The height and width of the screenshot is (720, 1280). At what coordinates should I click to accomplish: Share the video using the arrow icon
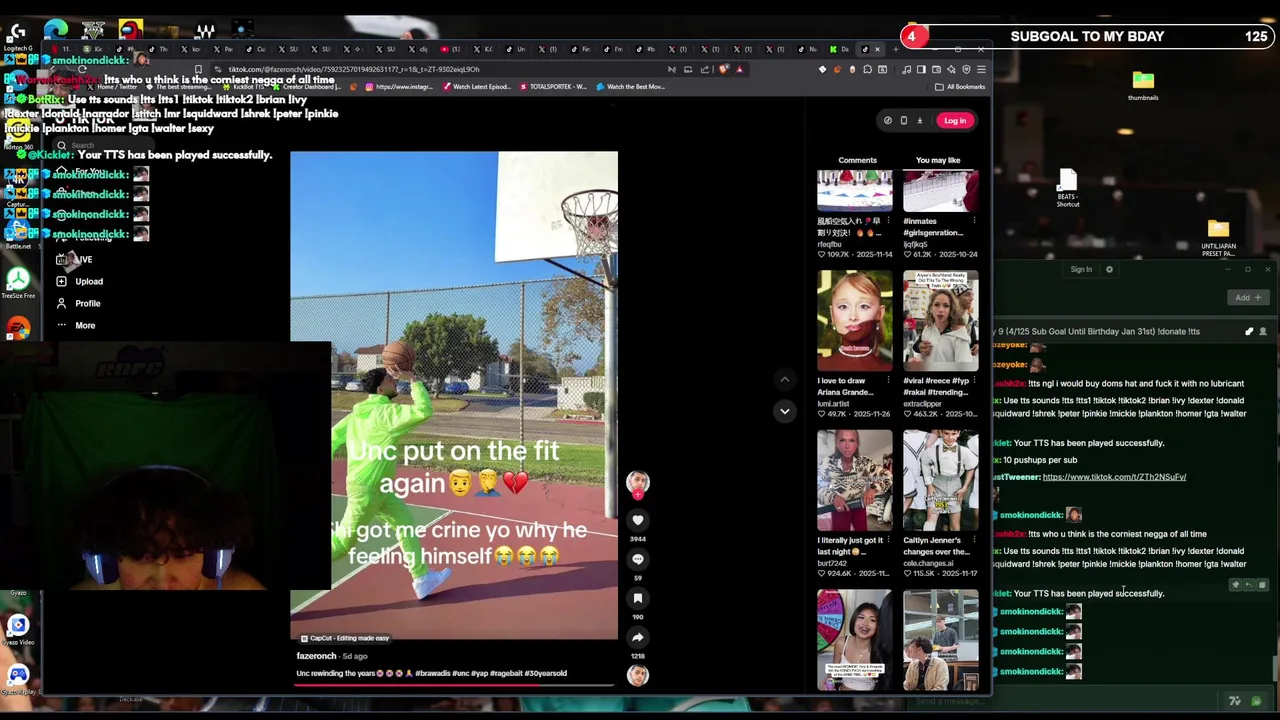(637, 637)
